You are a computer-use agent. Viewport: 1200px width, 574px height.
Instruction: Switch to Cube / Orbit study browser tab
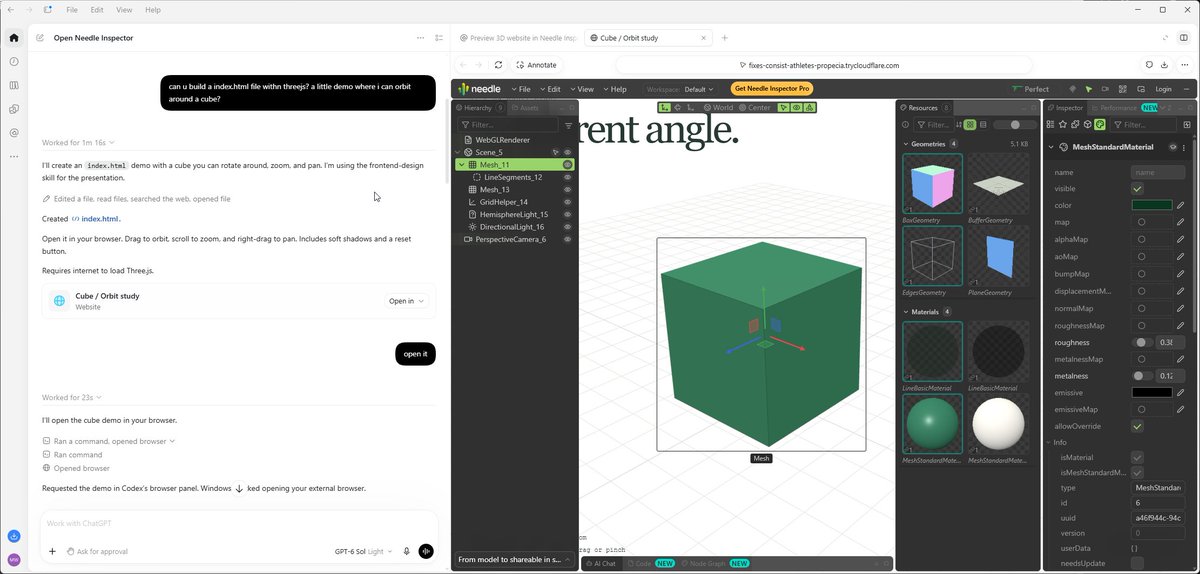(x=646, y=38)
